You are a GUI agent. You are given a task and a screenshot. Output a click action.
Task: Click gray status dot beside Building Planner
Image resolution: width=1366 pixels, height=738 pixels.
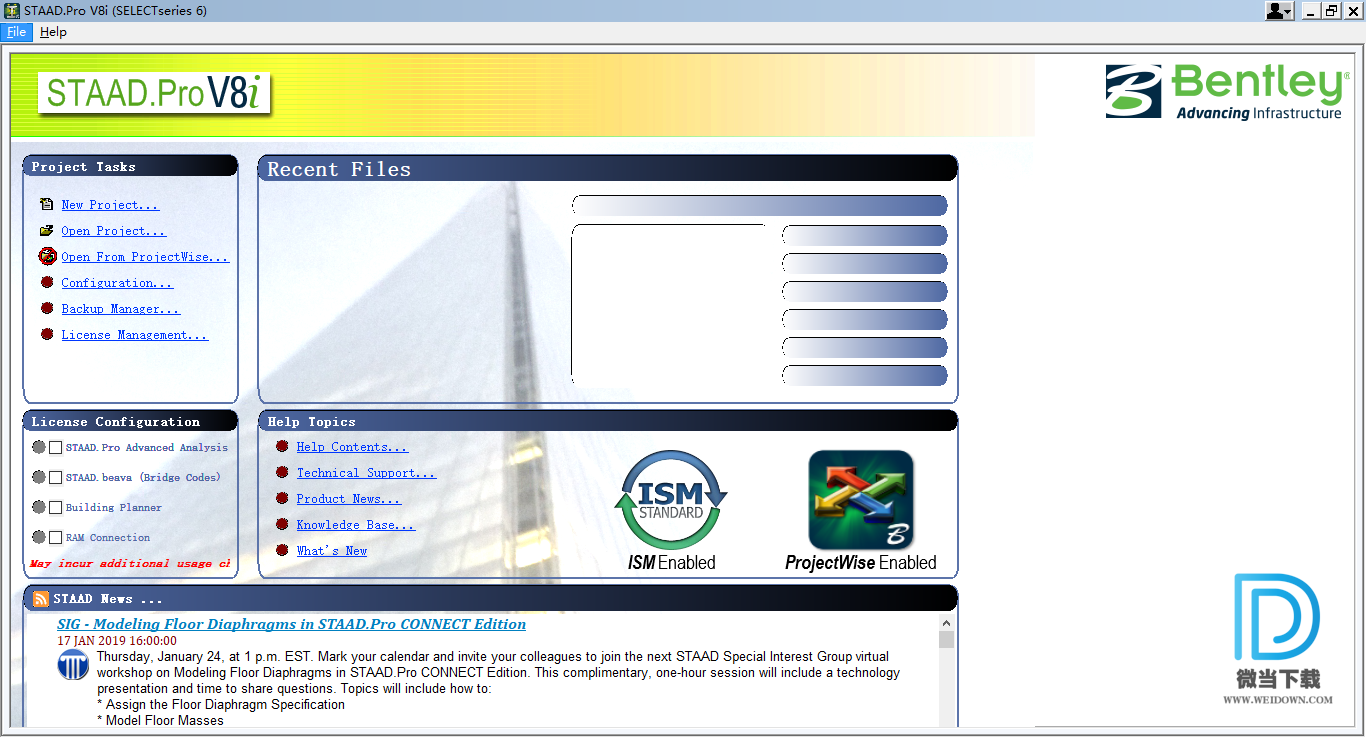(x=39, y=507)
